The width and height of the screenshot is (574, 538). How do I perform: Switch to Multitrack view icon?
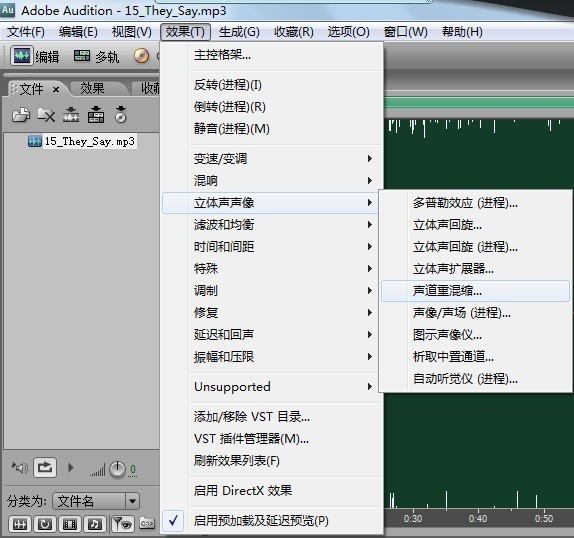82,56
